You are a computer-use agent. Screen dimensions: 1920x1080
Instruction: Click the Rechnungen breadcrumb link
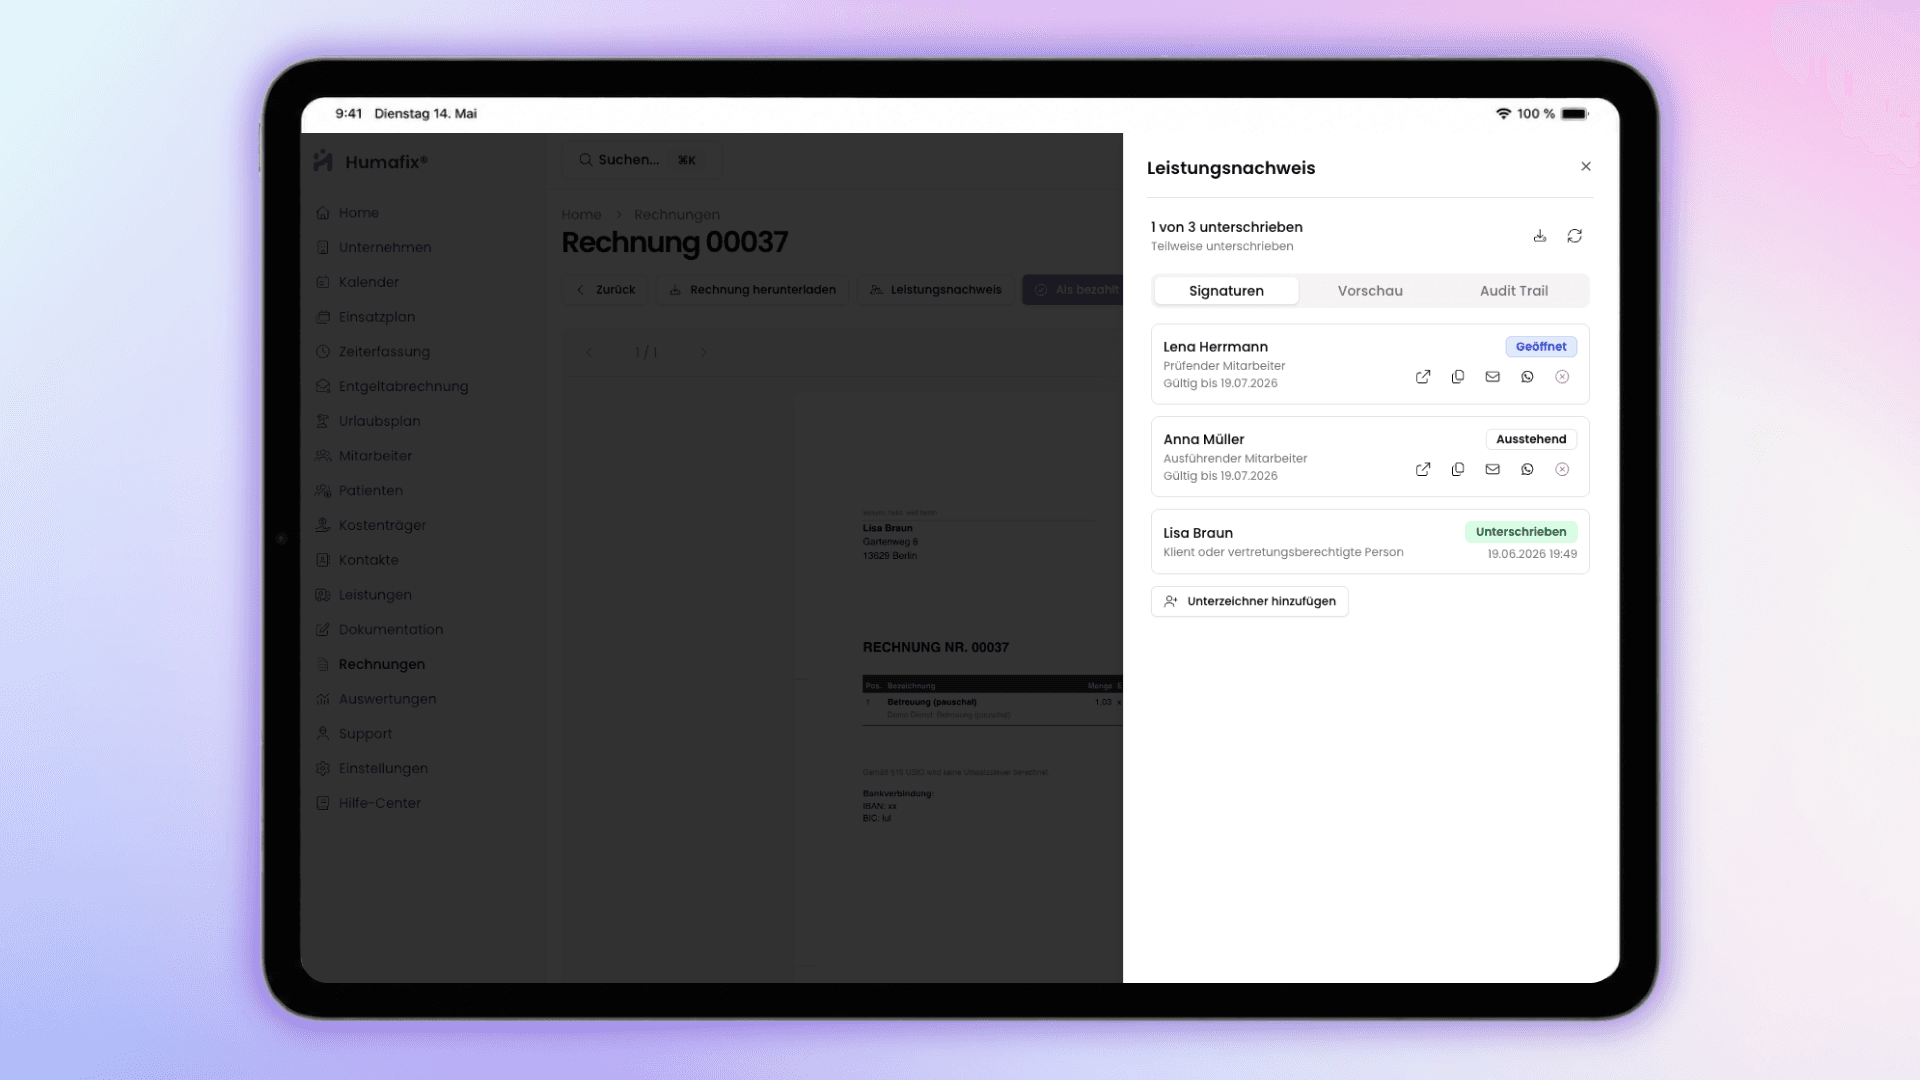click(x=676, y=215)
